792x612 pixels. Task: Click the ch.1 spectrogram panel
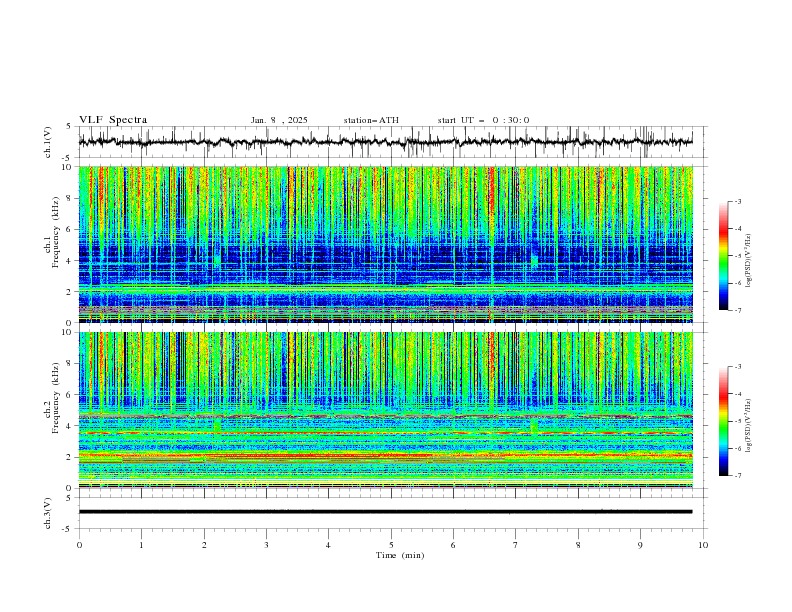point(386,244)
